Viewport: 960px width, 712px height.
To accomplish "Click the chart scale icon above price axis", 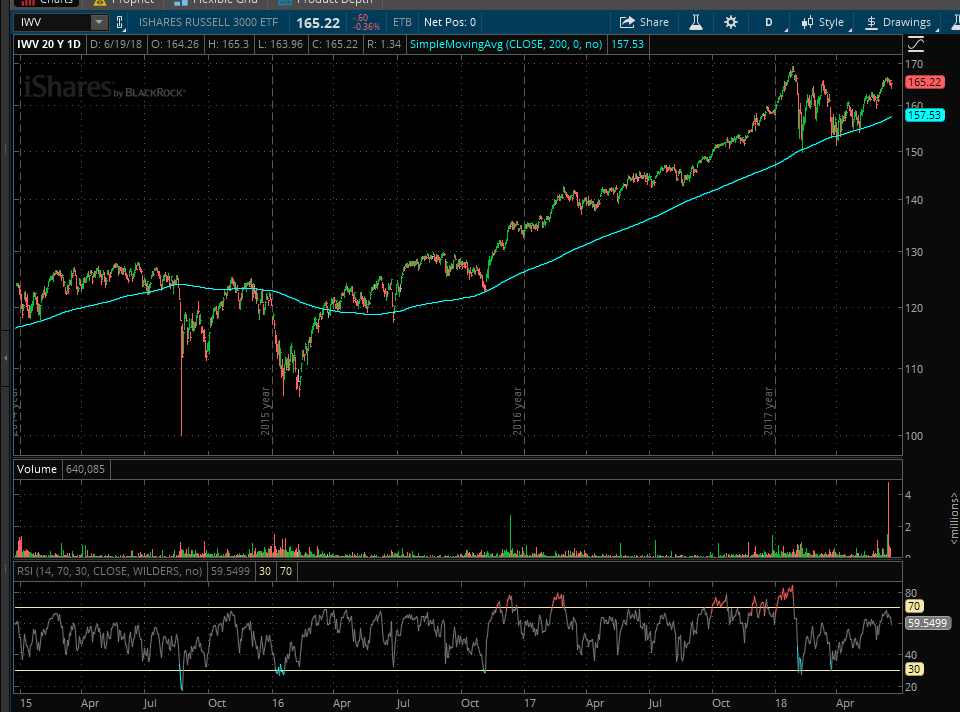I will [x=916, y=44].
